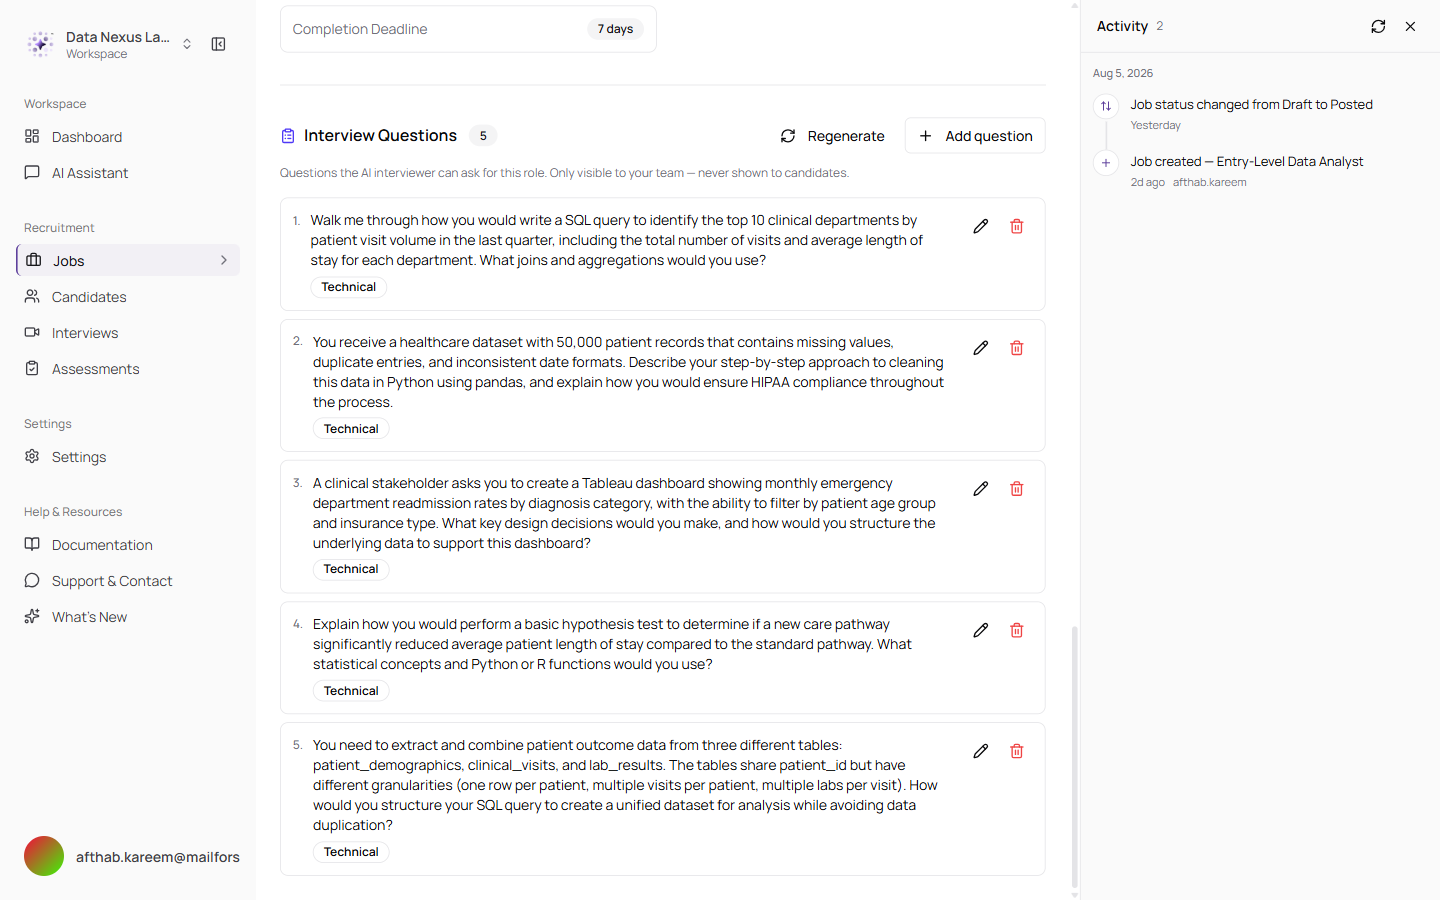
Task: Click the Interview Questions count badge 5
Action: coord(483,136)
